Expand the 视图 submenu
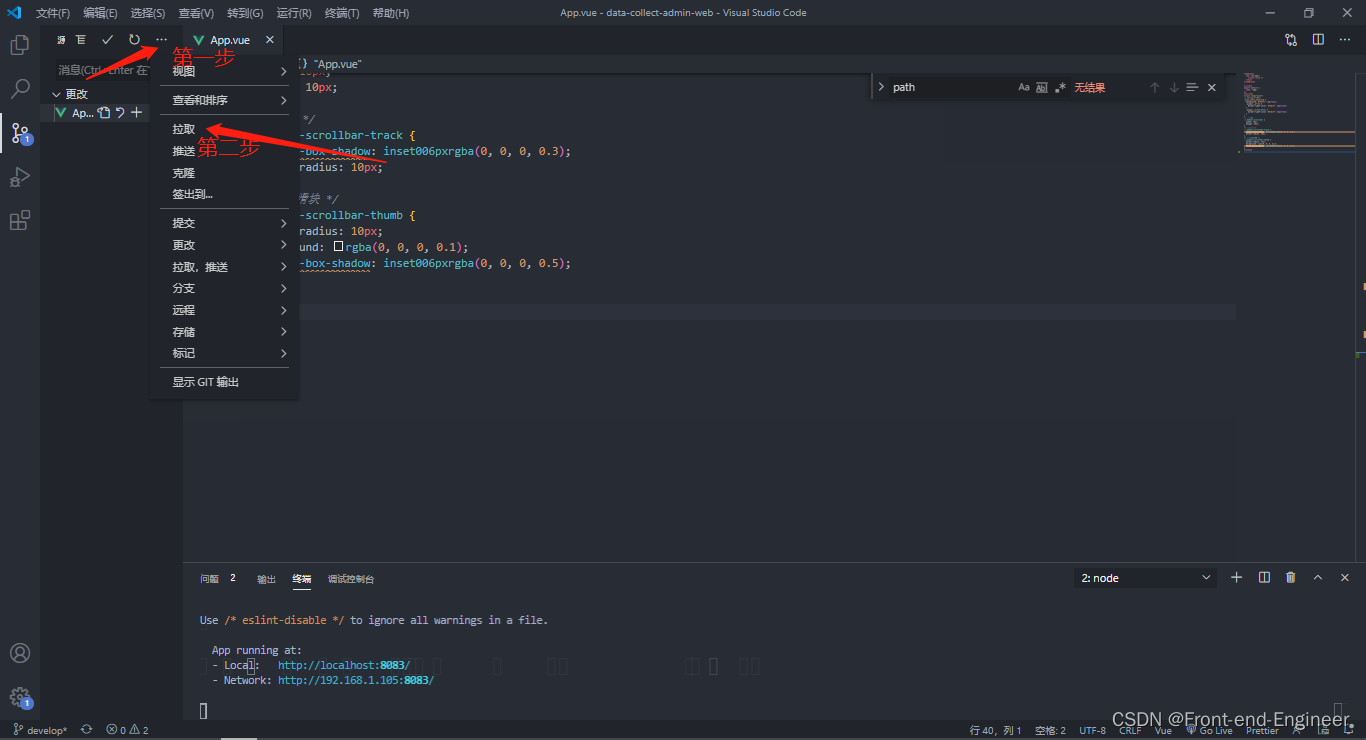1366x740 pixels. coord(224,71)
